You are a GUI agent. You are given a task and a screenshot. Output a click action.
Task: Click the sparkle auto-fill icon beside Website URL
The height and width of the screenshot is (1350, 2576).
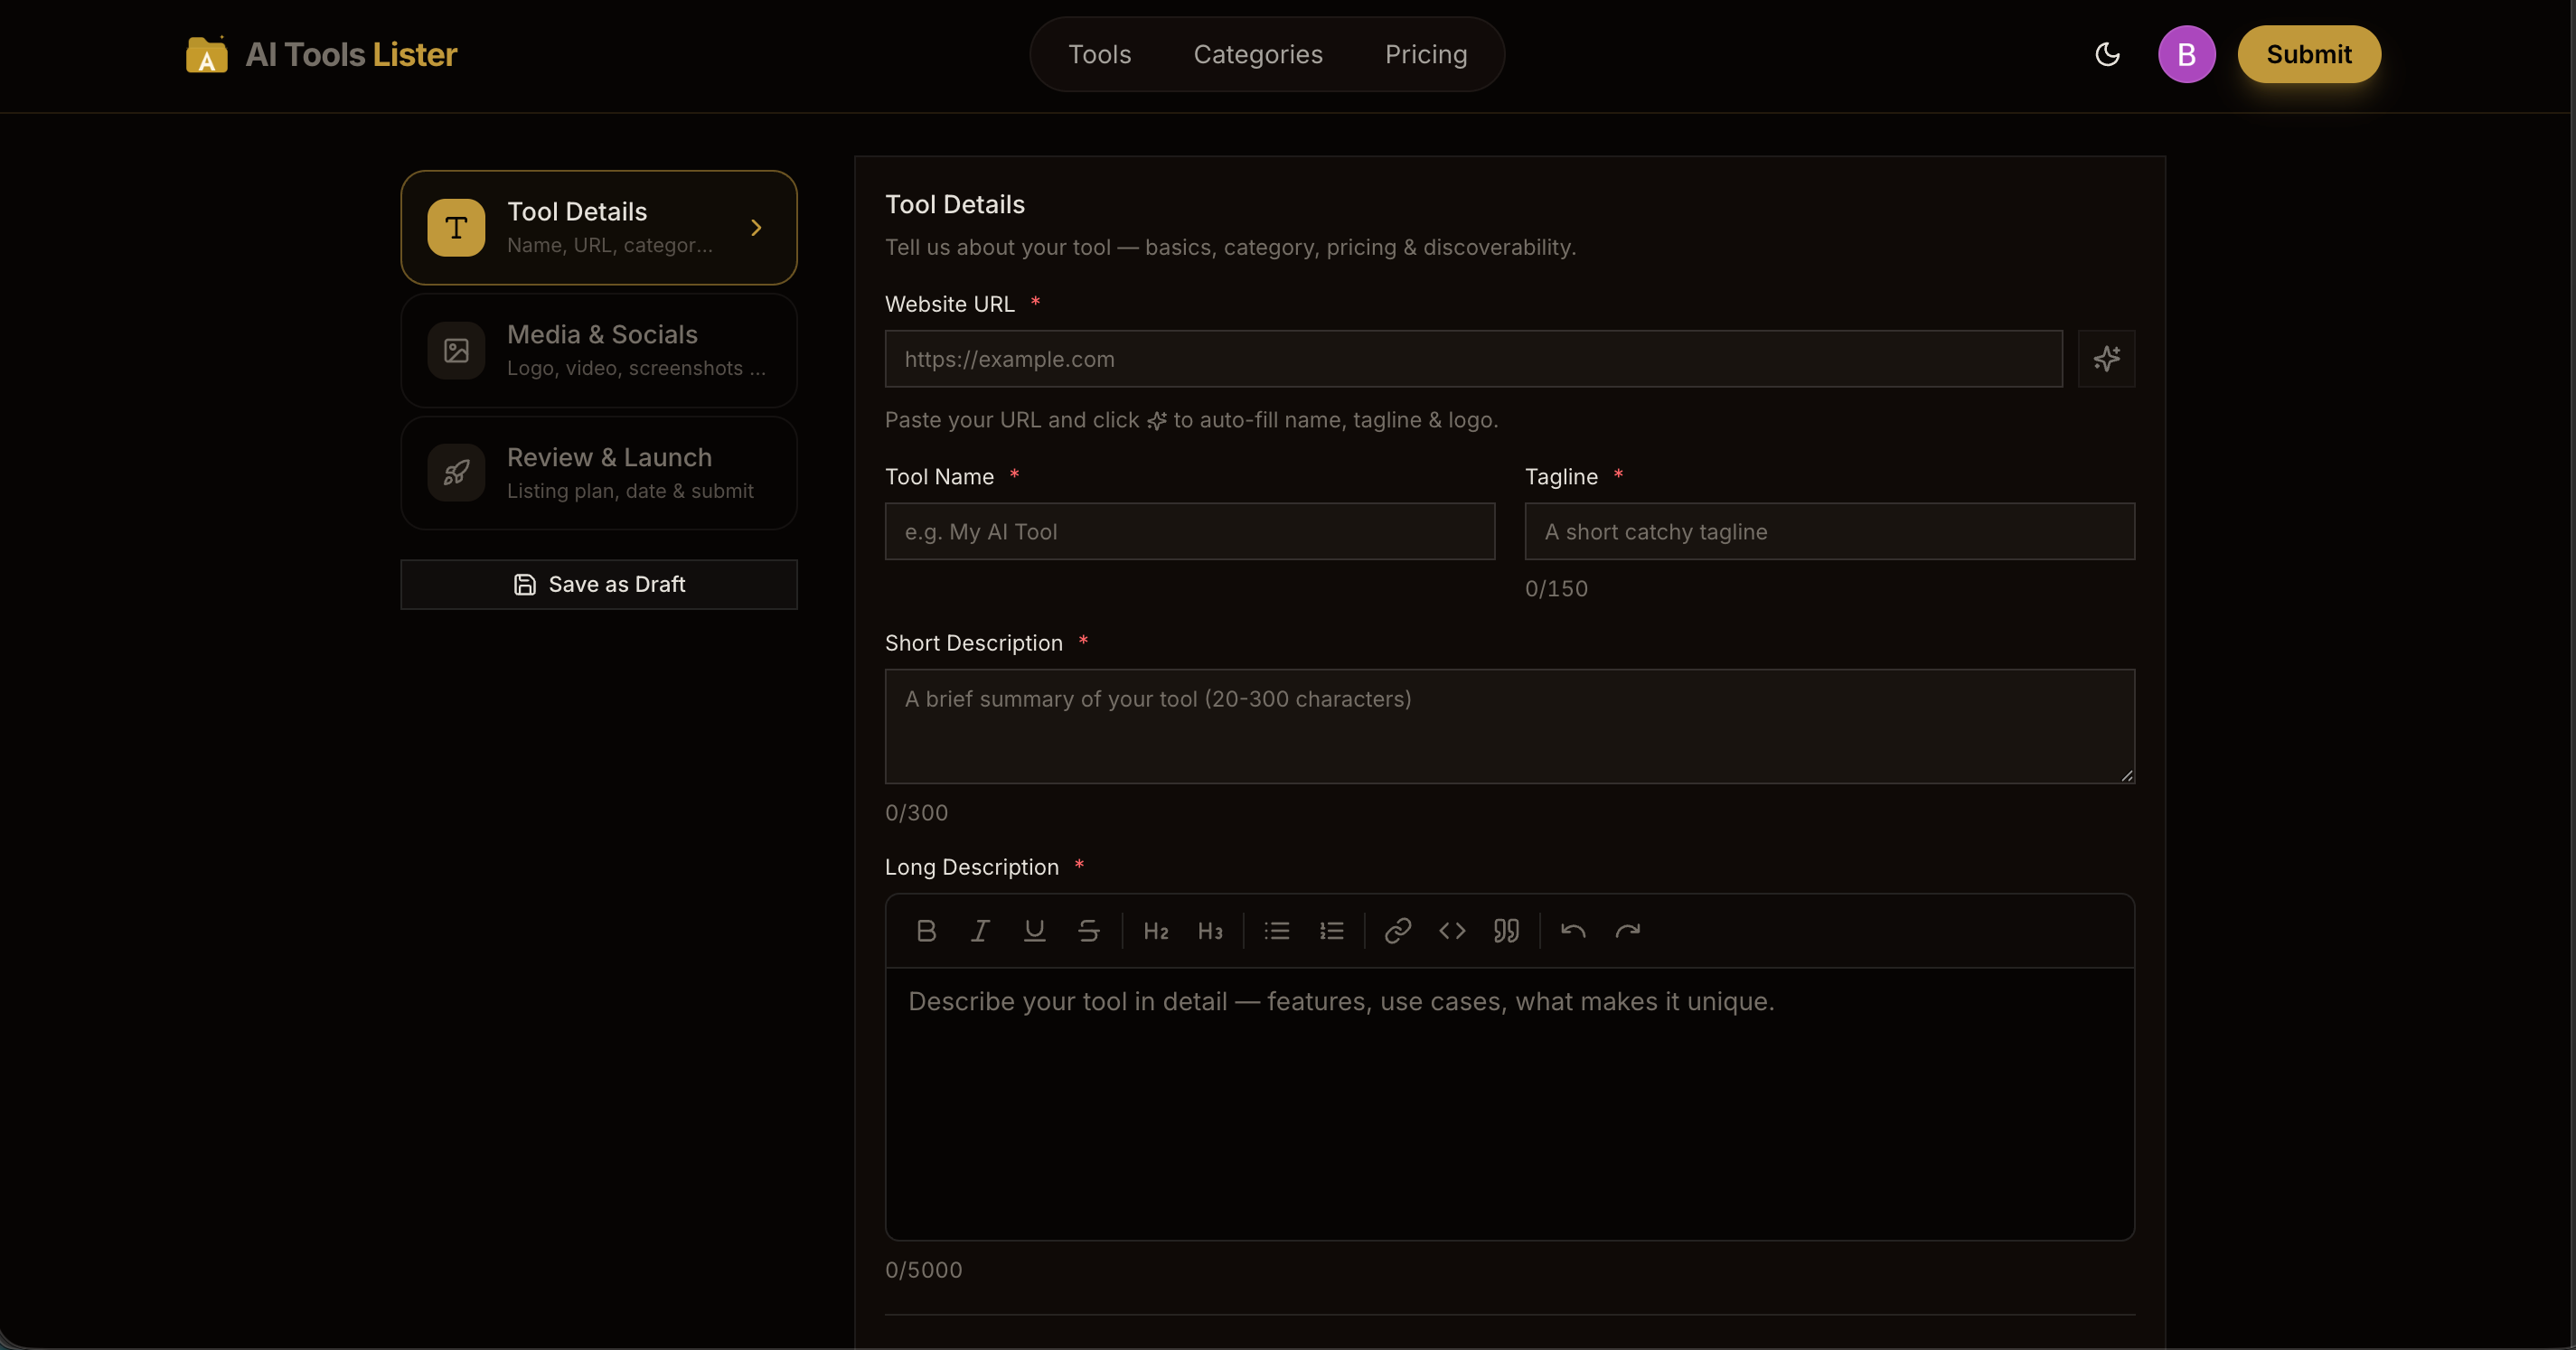coord(2108,359)
